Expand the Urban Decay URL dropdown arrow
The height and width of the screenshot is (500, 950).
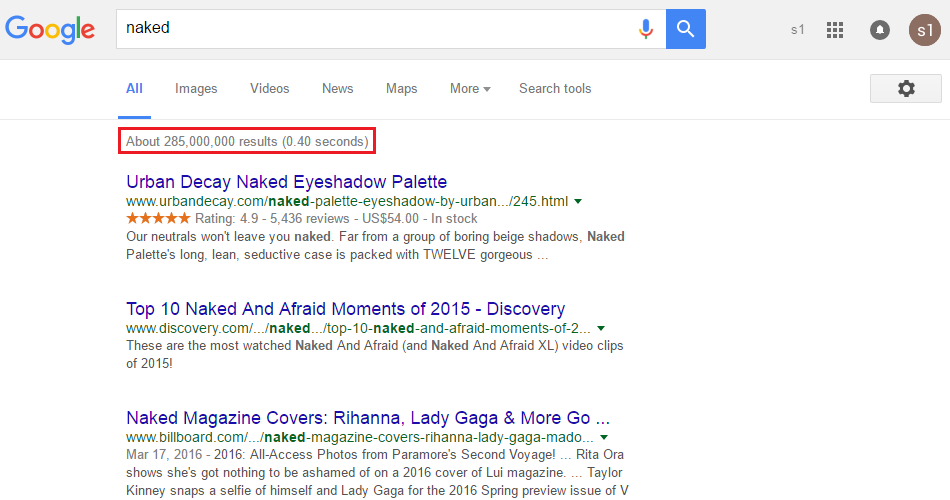coord(578,202)
